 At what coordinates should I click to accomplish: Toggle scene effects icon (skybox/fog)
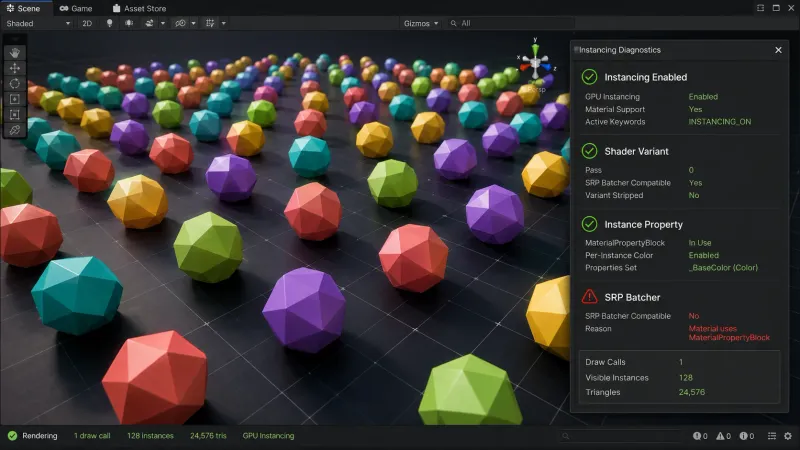(x=149, y=23)
